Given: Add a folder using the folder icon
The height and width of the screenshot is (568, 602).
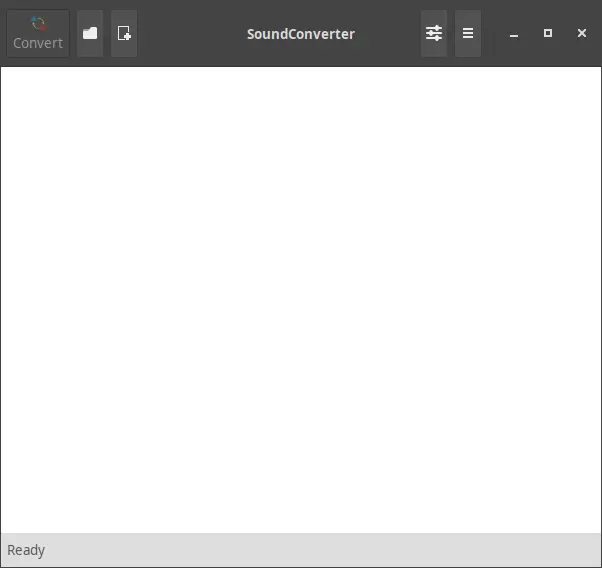Looking at the screenshot, I should [90, 33].
